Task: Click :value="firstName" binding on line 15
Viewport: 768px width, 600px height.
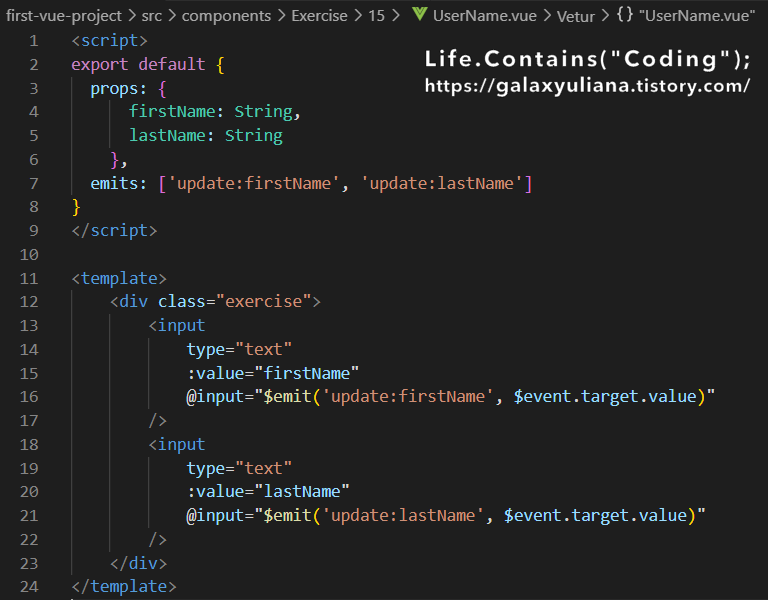Action: click(x=273, y=374)
